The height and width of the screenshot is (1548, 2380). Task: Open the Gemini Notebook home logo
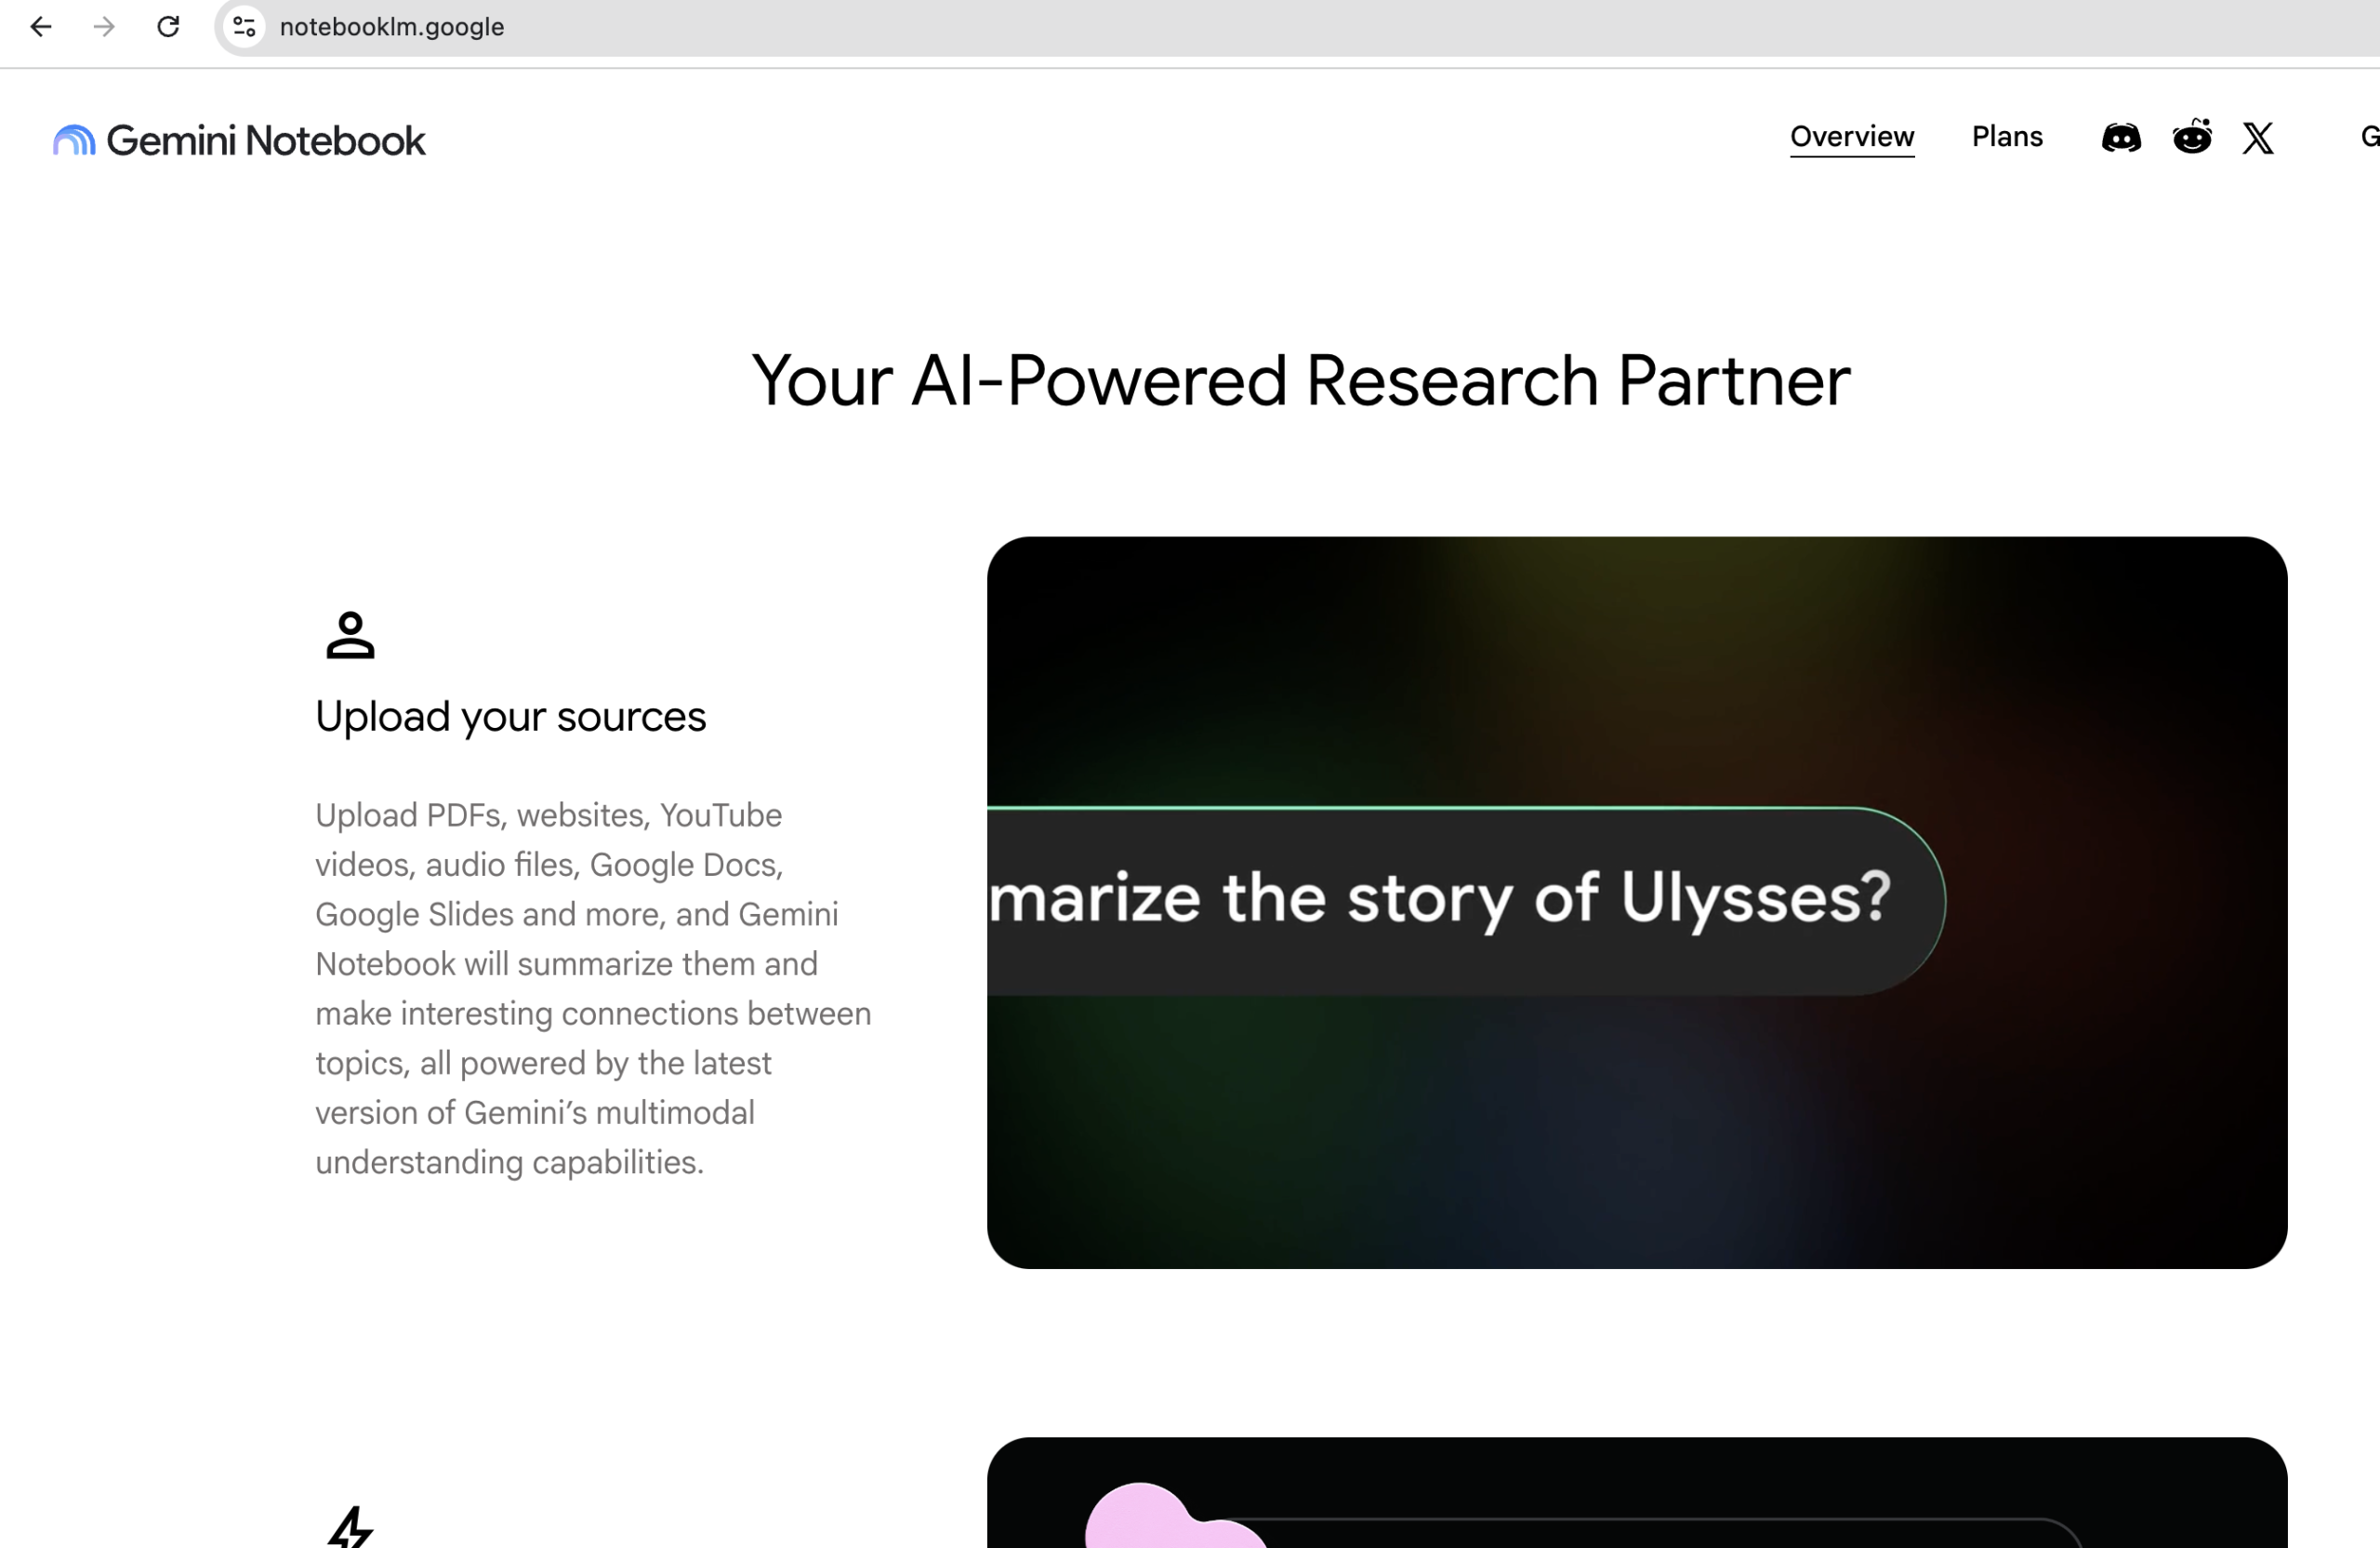tap(240, 141)
